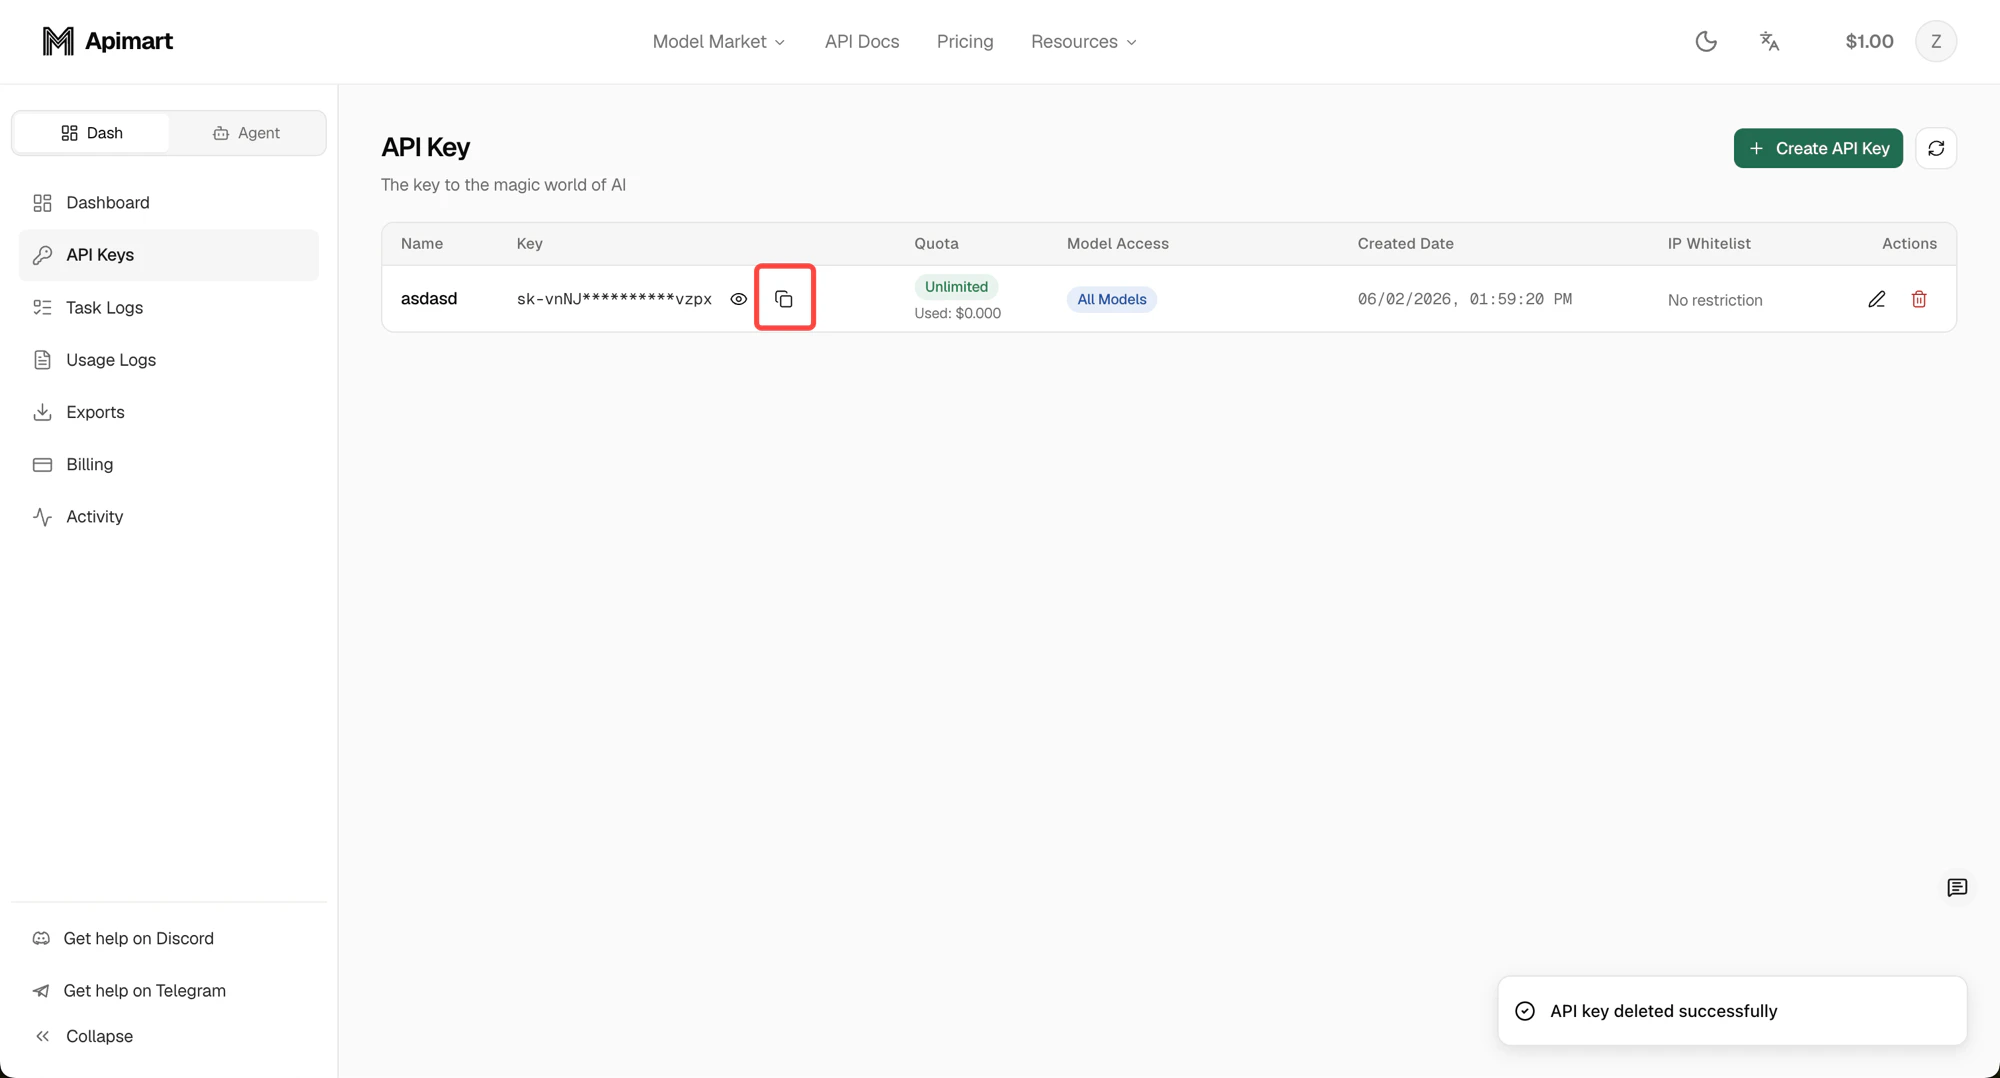Click the Task Logs list icon
The width and height of the screenshot is (2000, 1078).
tap(42, 307)
